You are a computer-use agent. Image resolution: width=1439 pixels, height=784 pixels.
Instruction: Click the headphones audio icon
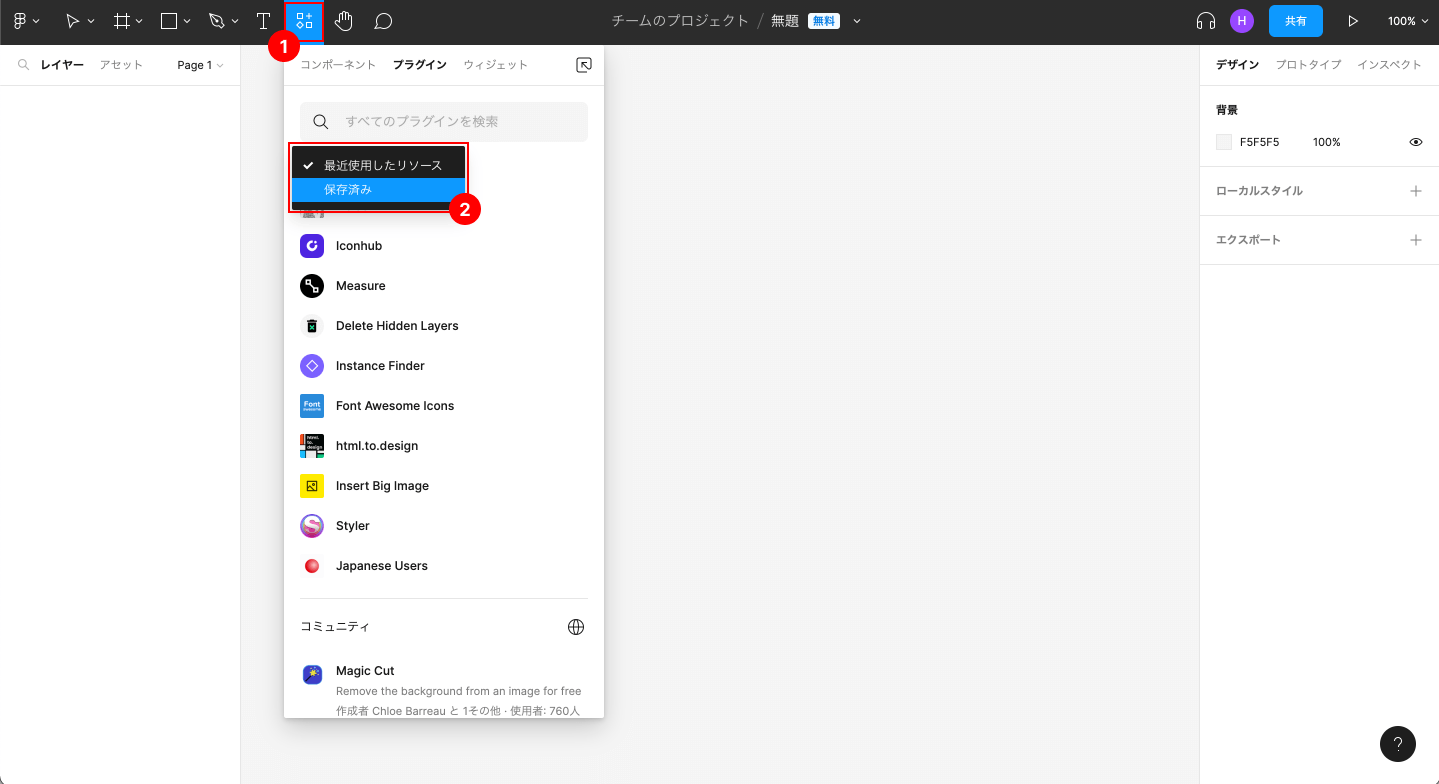[x=1206, y=21]
